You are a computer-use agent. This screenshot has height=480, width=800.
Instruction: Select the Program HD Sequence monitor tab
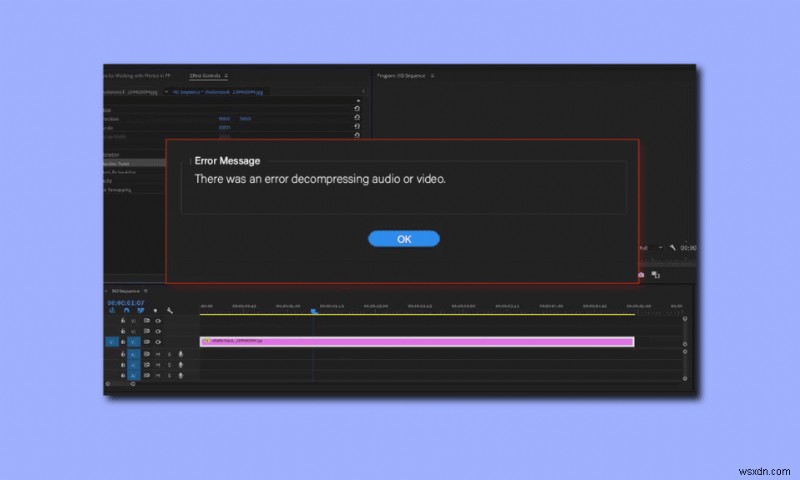401,75
